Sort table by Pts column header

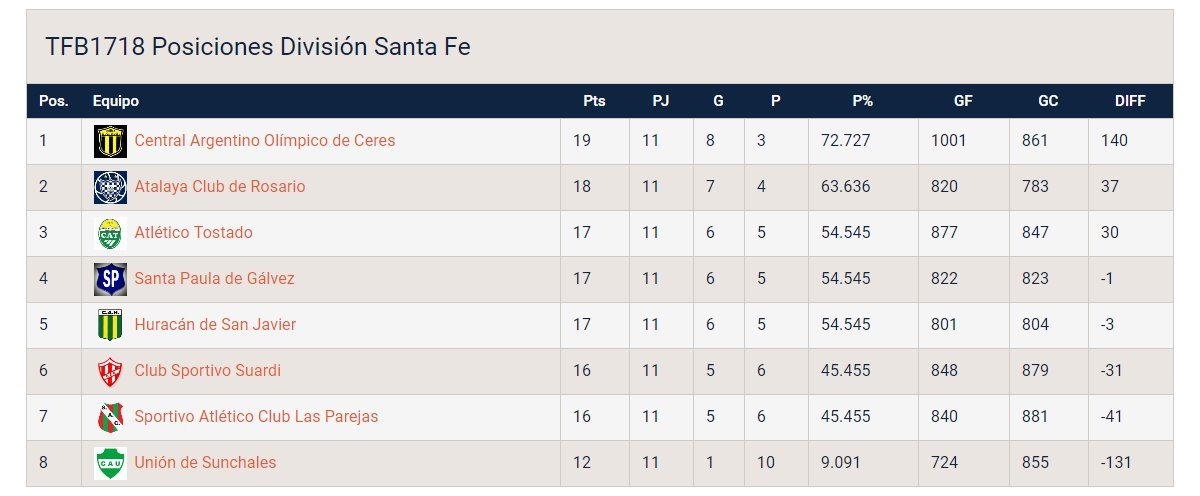(594, 101)
